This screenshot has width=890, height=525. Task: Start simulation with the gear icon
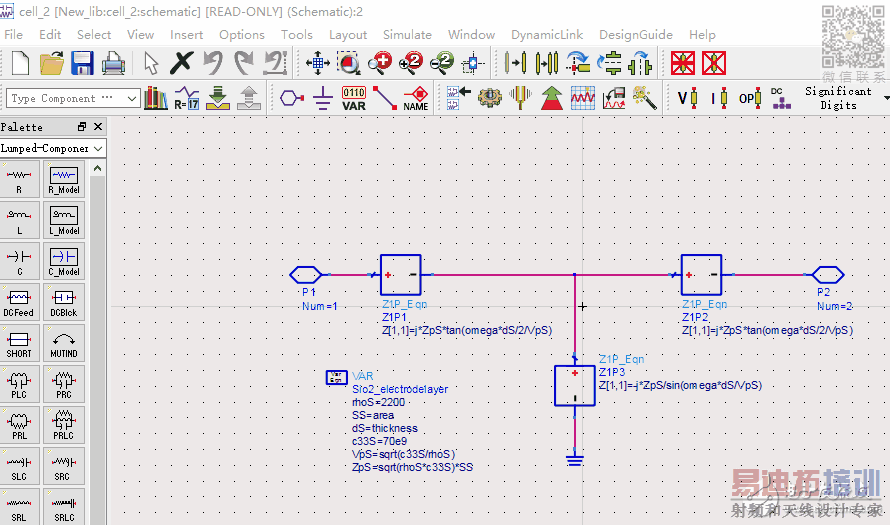pyautogui.click(x=489, y=98)
